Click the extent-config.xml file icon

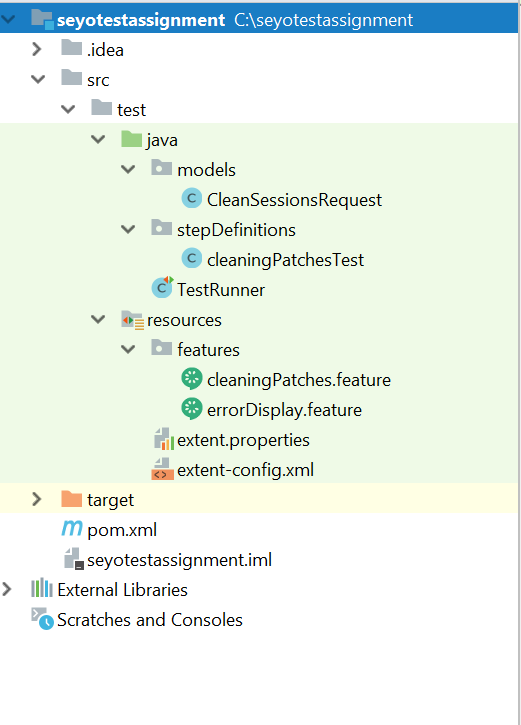162,469
